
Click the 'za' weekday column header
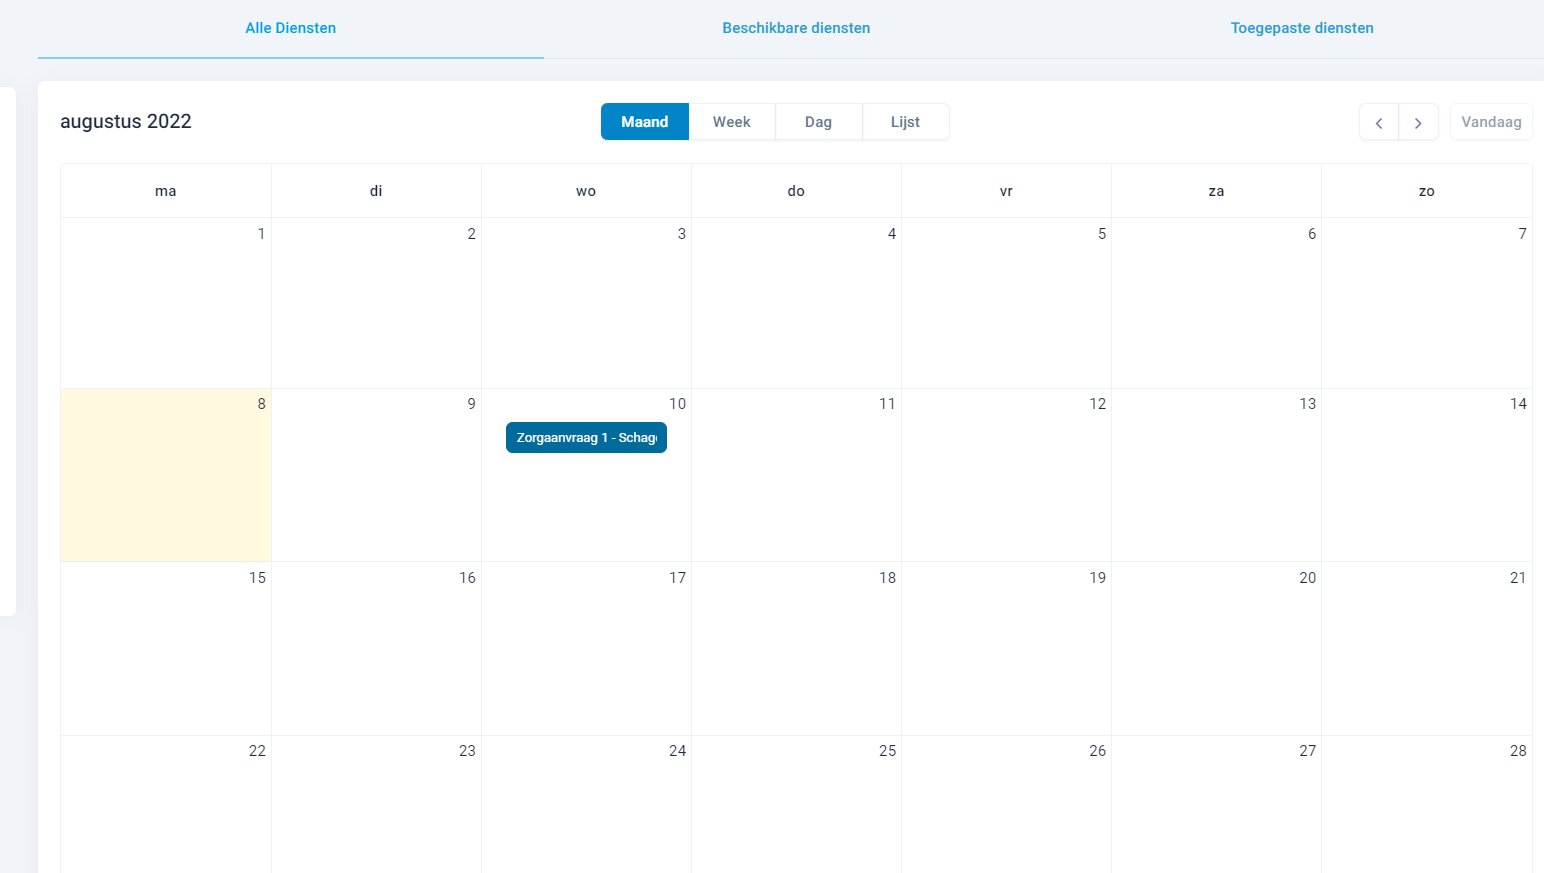(x=1216, y=191)
